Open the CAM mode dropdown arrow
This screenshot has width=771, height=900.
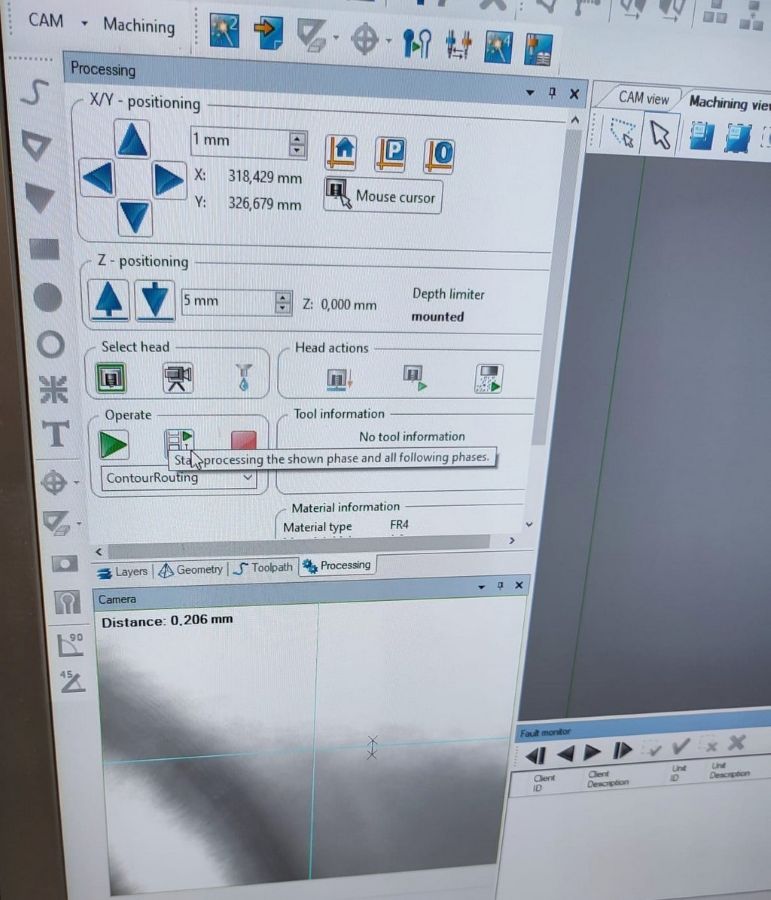pyautogui.click(x=84, y=24)
